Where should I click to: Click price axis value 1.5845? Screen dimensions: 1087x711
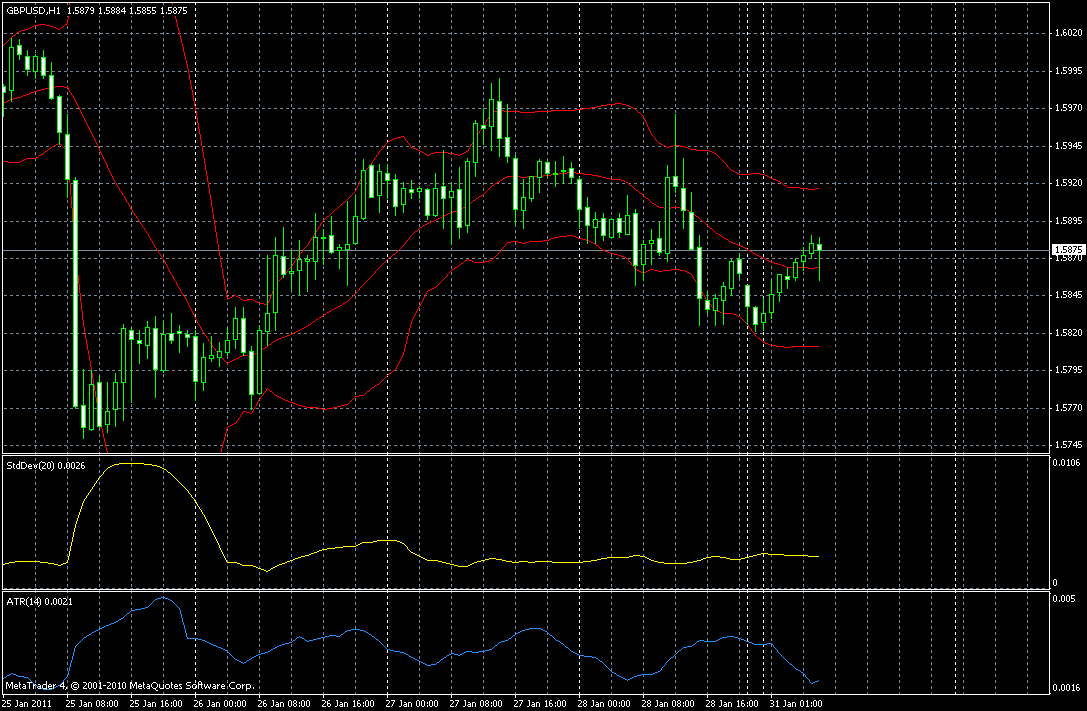click(x=1068, y=295)
